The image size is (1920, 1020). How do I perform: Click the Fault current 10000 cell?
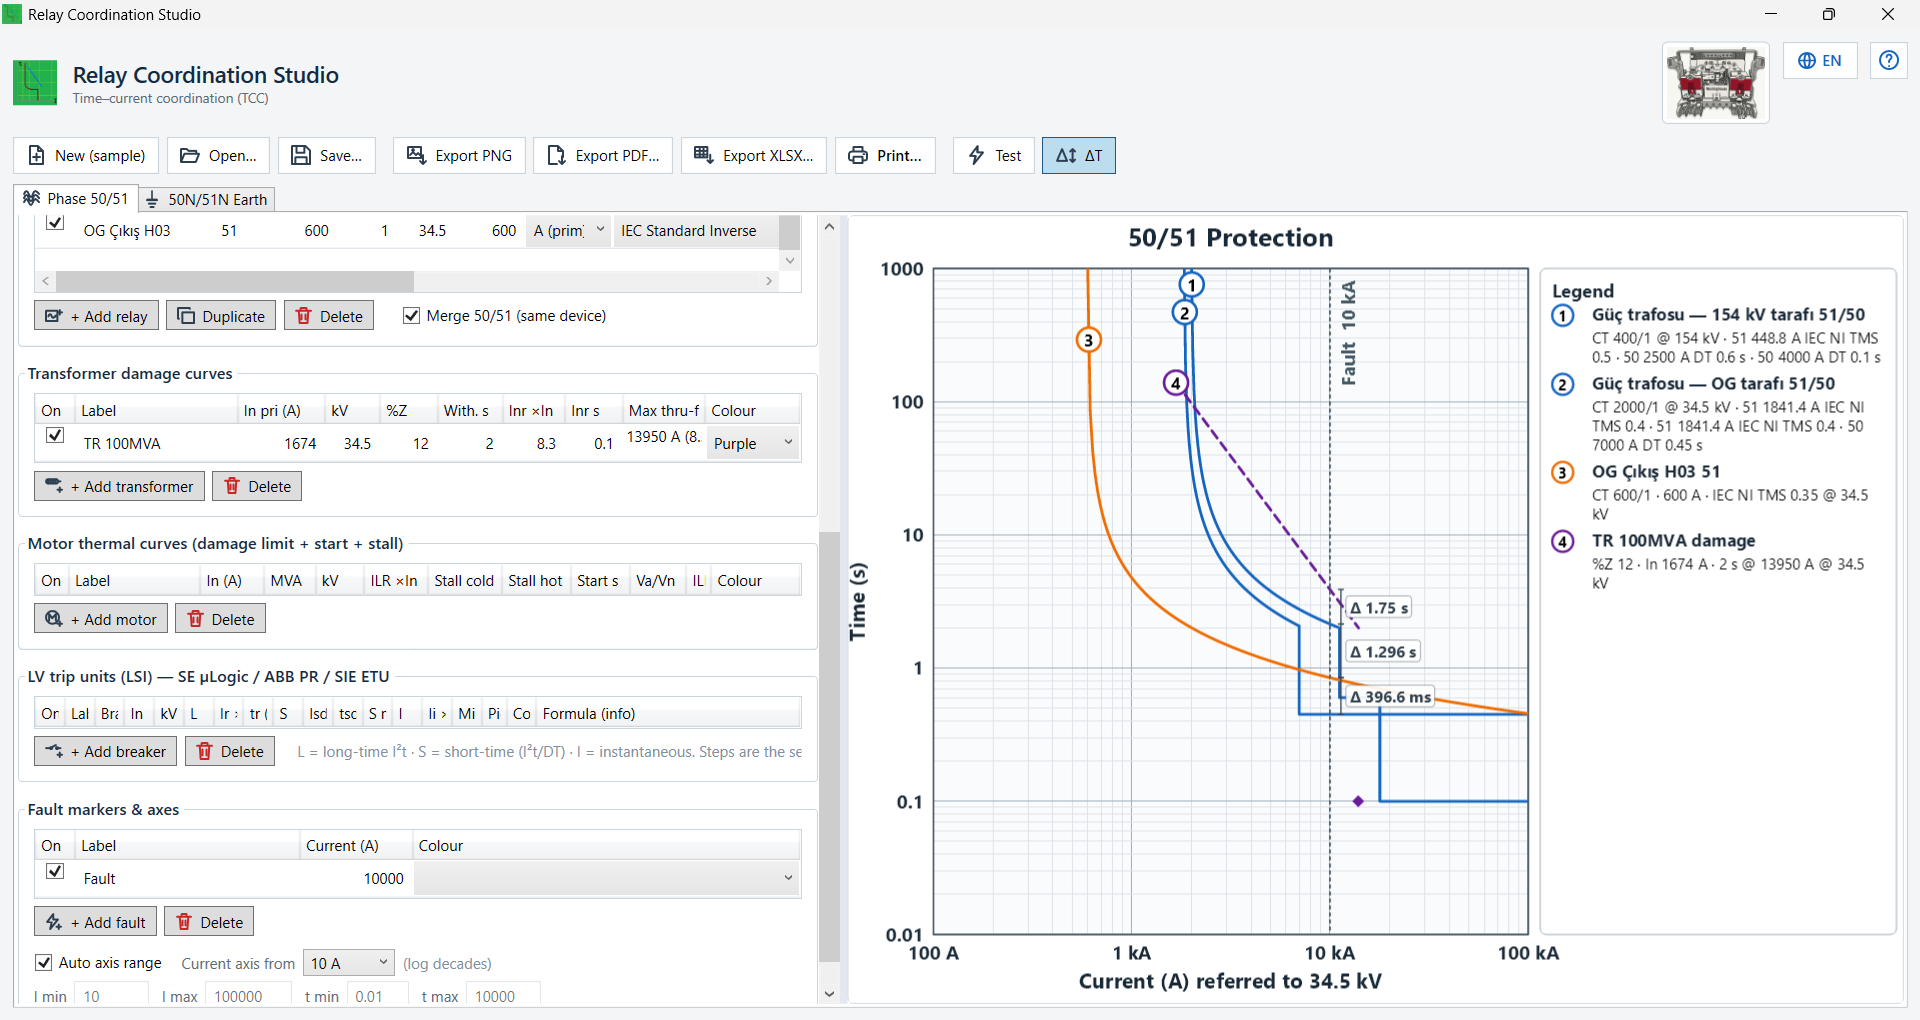coord(356,878)
